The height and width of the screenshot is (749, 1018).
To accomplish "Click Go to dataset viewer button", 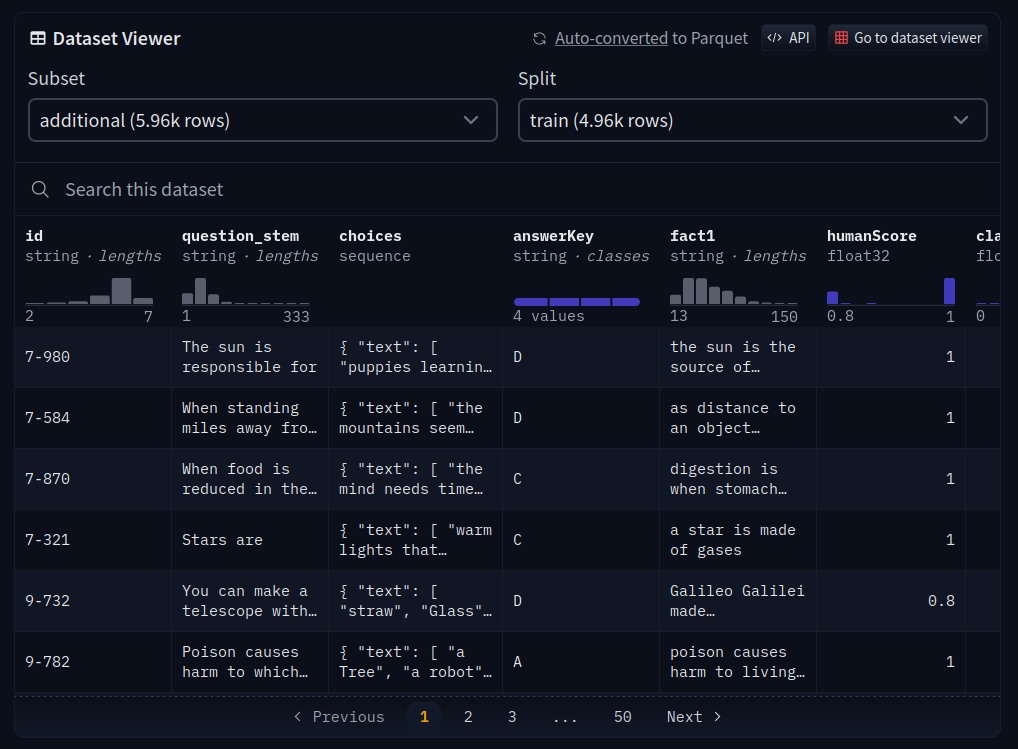I will (907, 38).
